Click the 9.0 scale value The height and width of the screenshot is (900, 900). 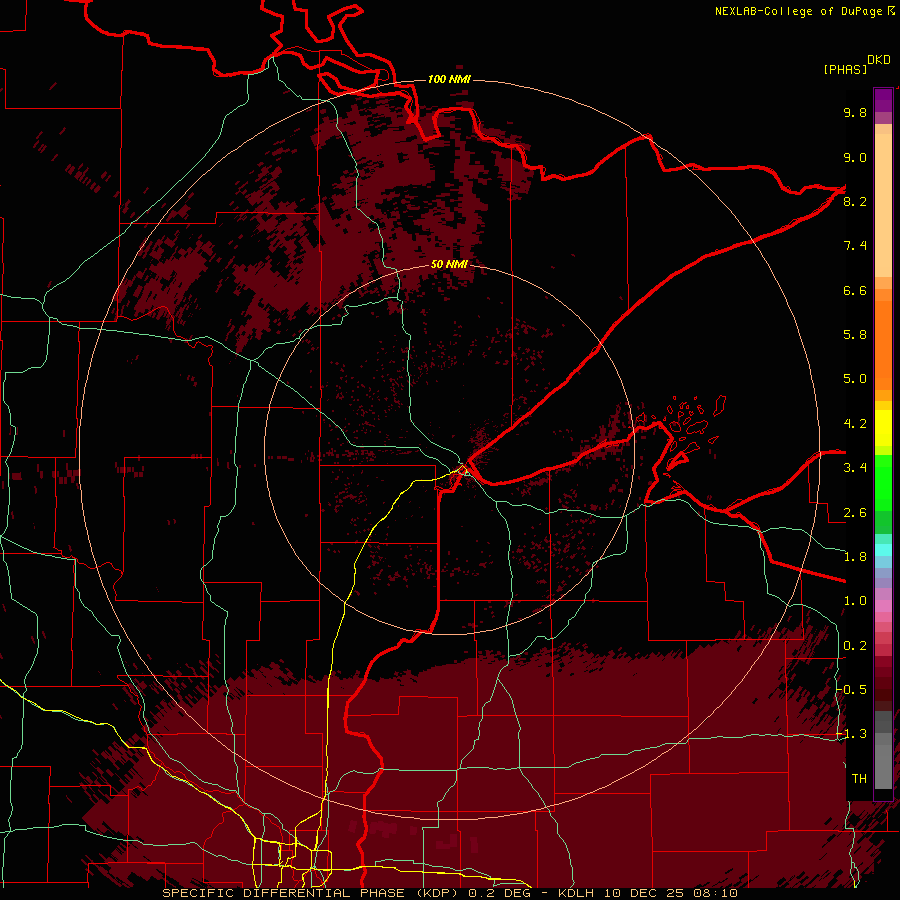tap(855, 157)
